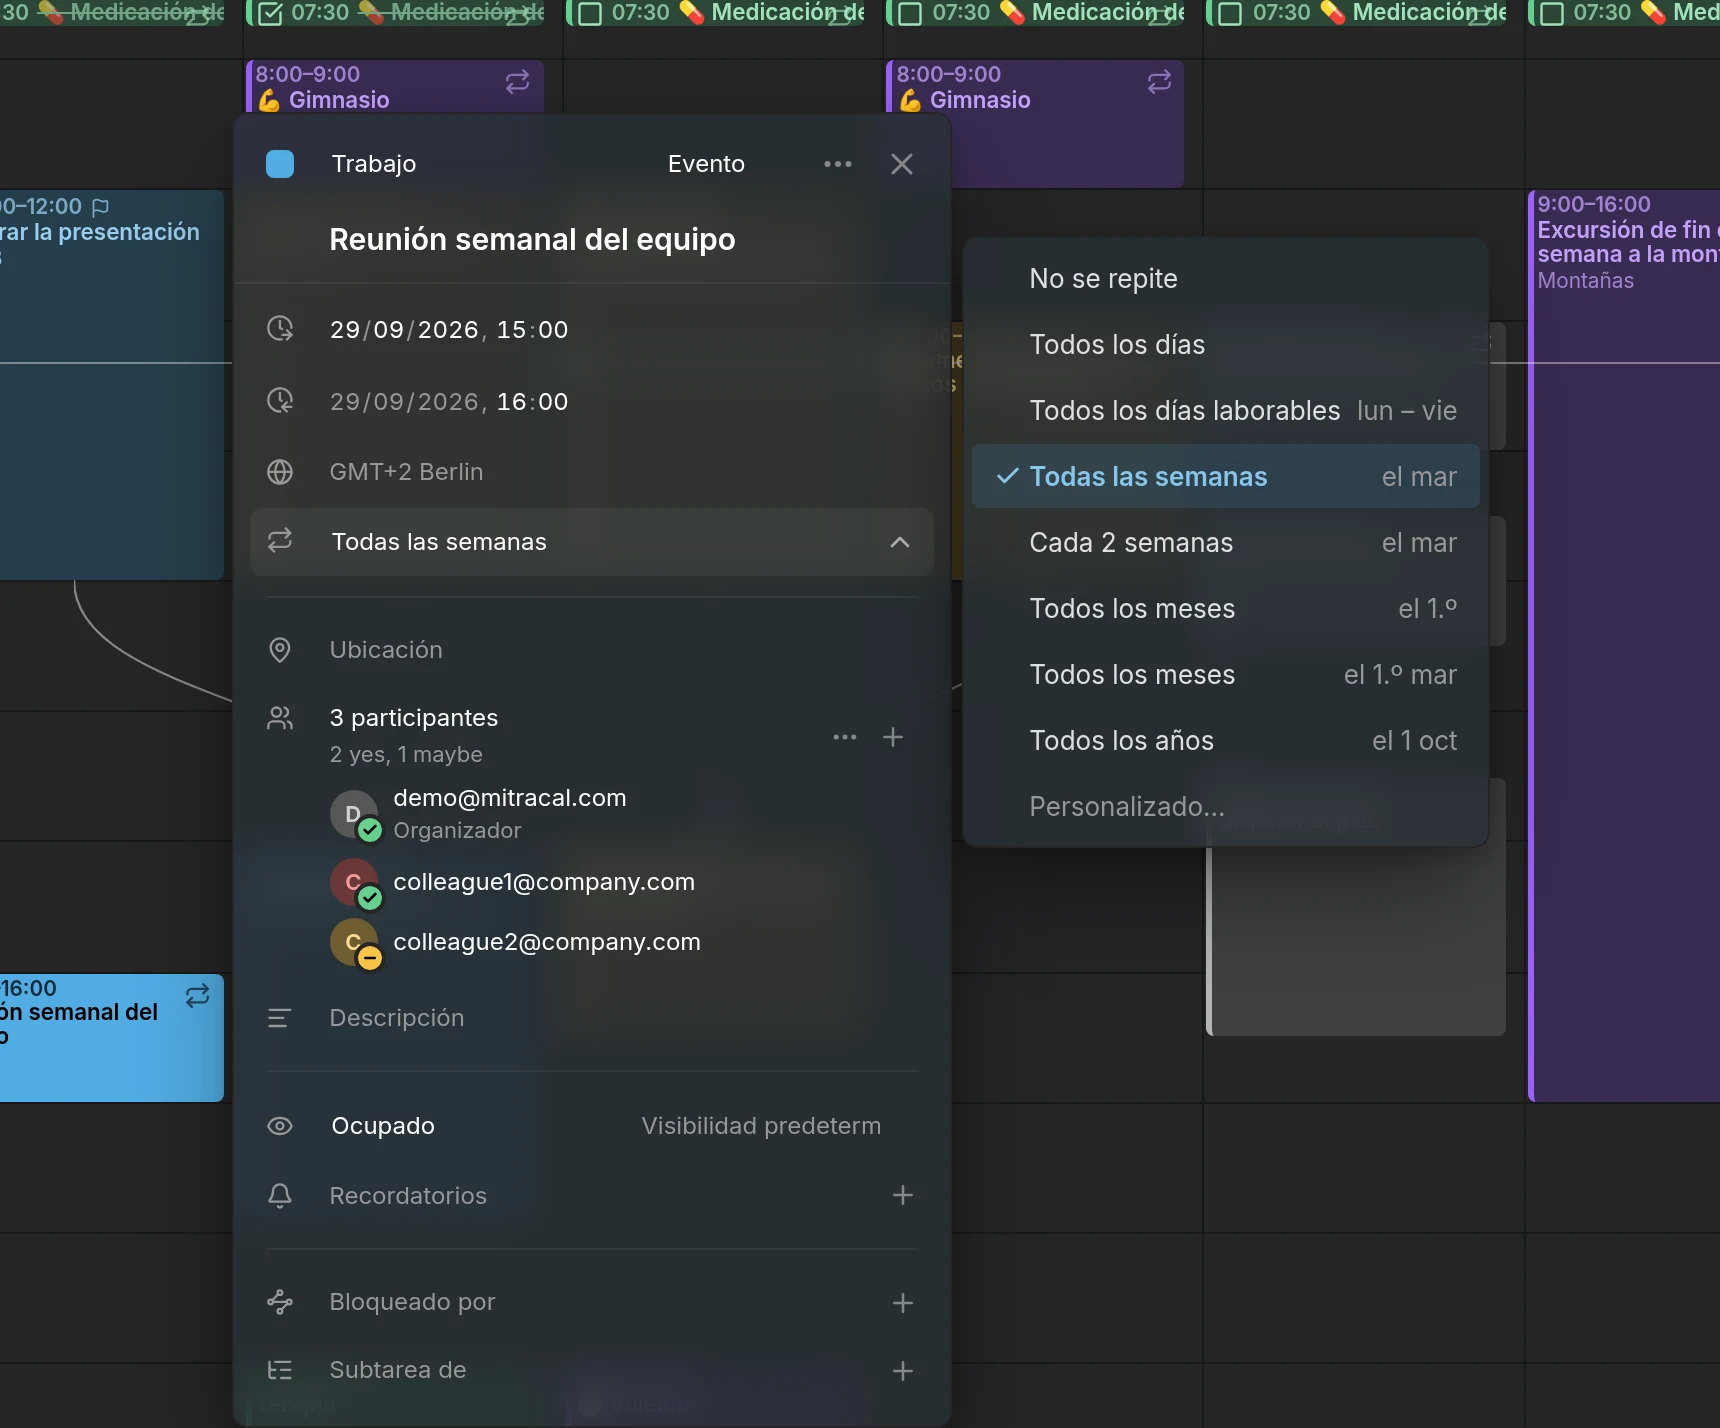Screen dimensions: 1720x1428
Task: Click the Recordatorios bell icon
Action: click(x=280, y=1196)
